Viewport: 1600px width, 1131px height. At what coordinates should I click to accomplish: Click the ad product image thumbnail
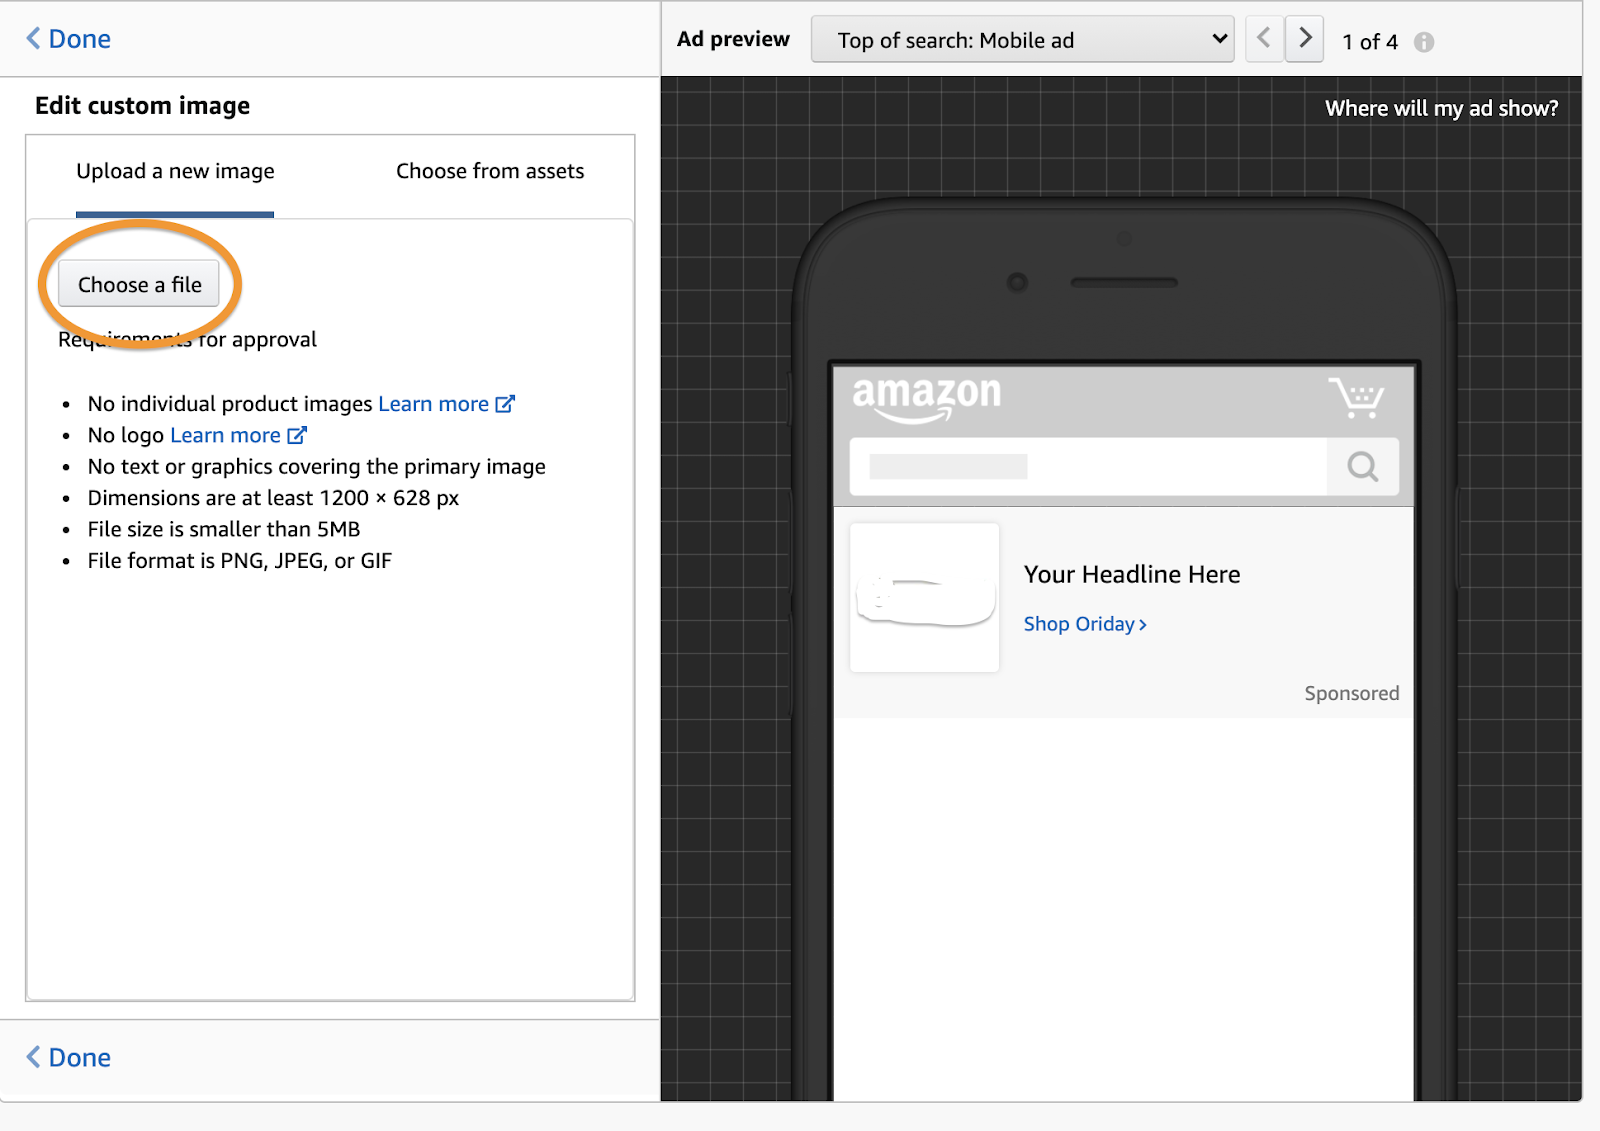click(x=924, y=597)
